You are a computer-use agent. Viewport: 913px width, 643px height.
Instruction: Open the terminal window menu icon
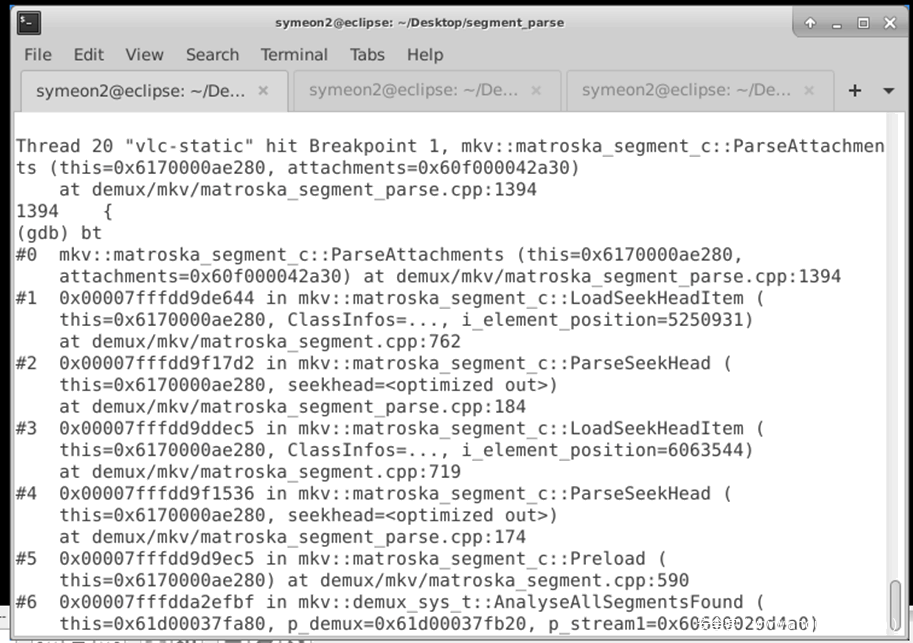(29, 22)
